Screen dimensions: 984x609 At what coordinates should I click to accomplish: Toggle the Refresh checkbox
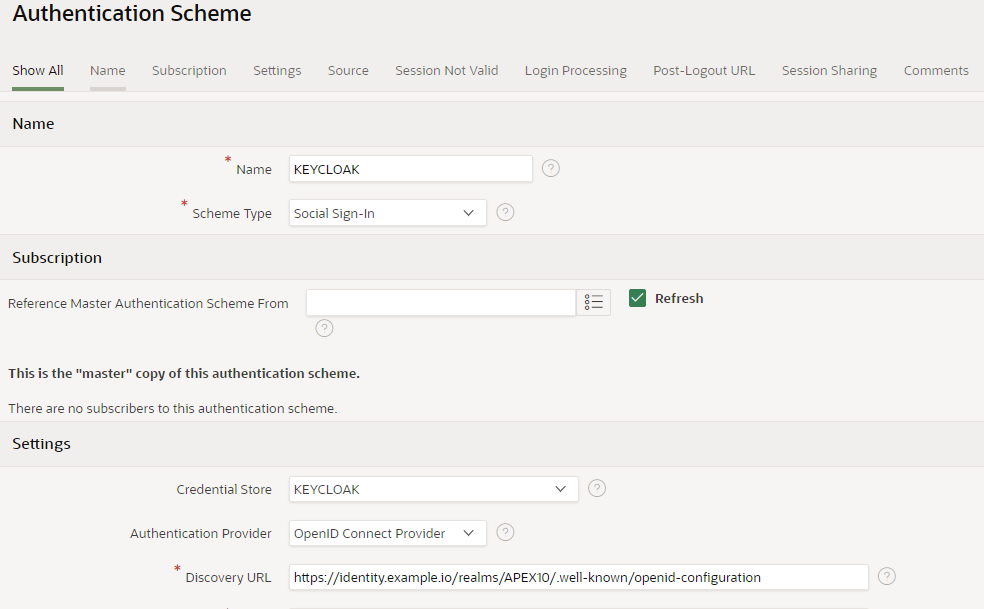[637, 298]
